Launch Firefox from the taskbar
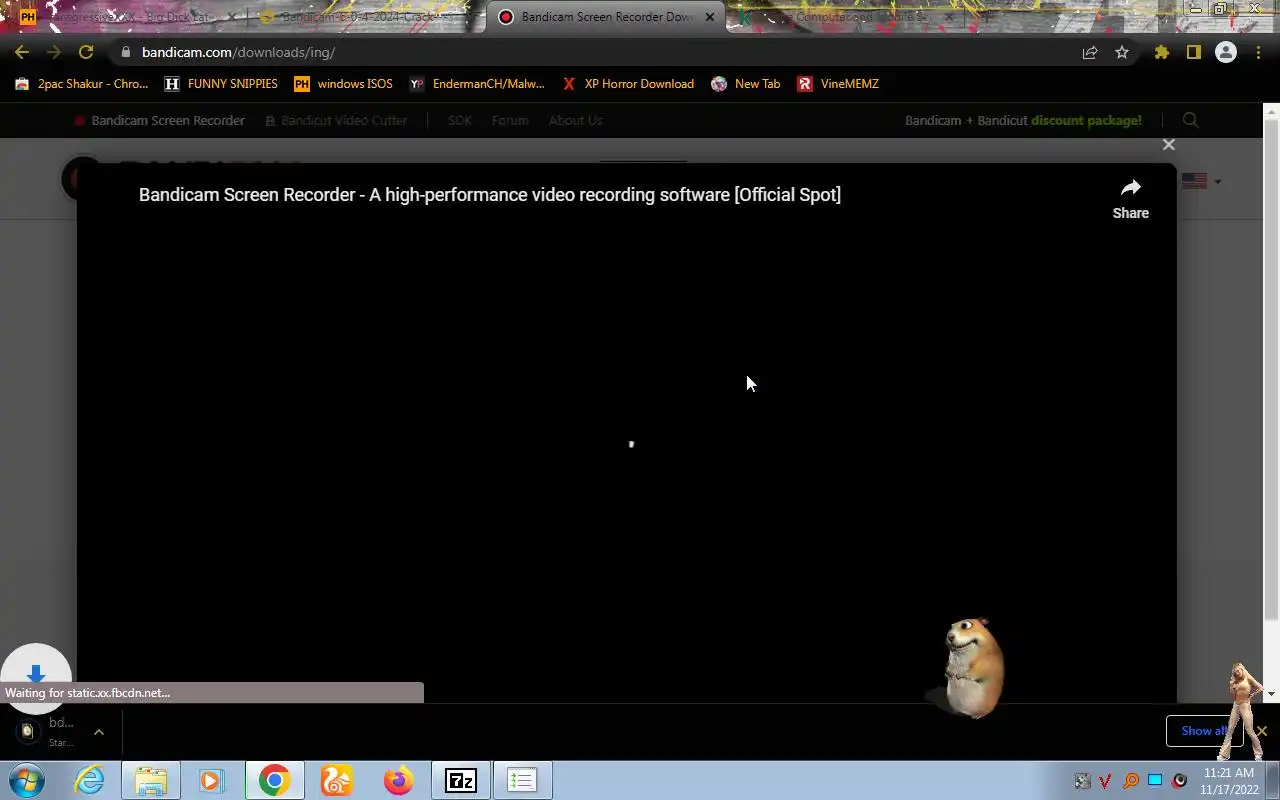The height and width of the screenshot is (800, 1280). (x=398, y=780)
